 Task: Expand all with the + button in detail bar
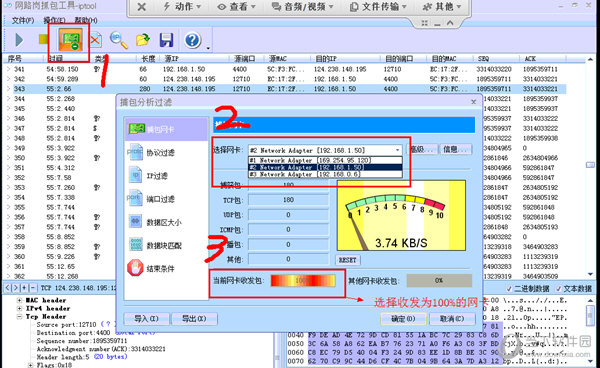(x=24, y=288)
